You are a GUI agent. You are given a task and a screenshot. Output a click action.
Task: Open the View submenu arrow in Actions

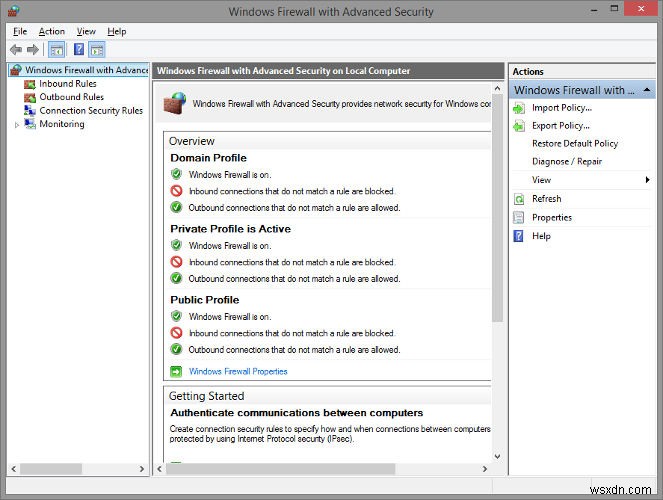pos(647,180)
